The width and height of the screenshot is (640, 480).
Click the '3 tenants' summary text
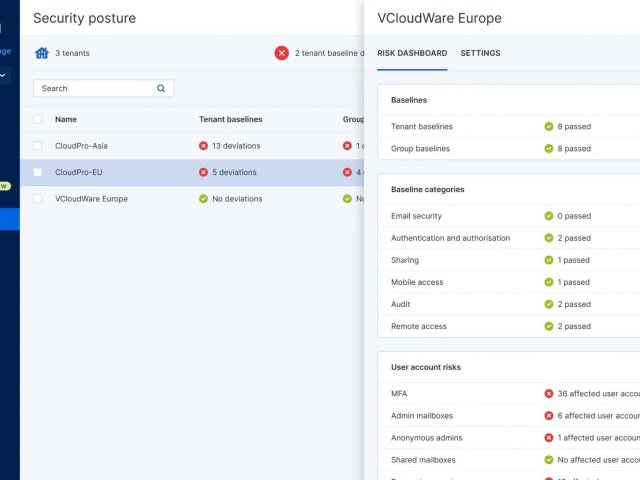tap(72, 53)
